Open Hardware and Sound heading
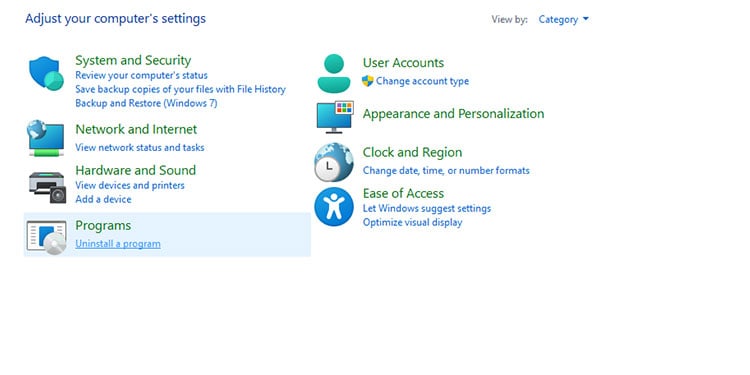Screen dimensions: 750x375 [x=135, y=170]
